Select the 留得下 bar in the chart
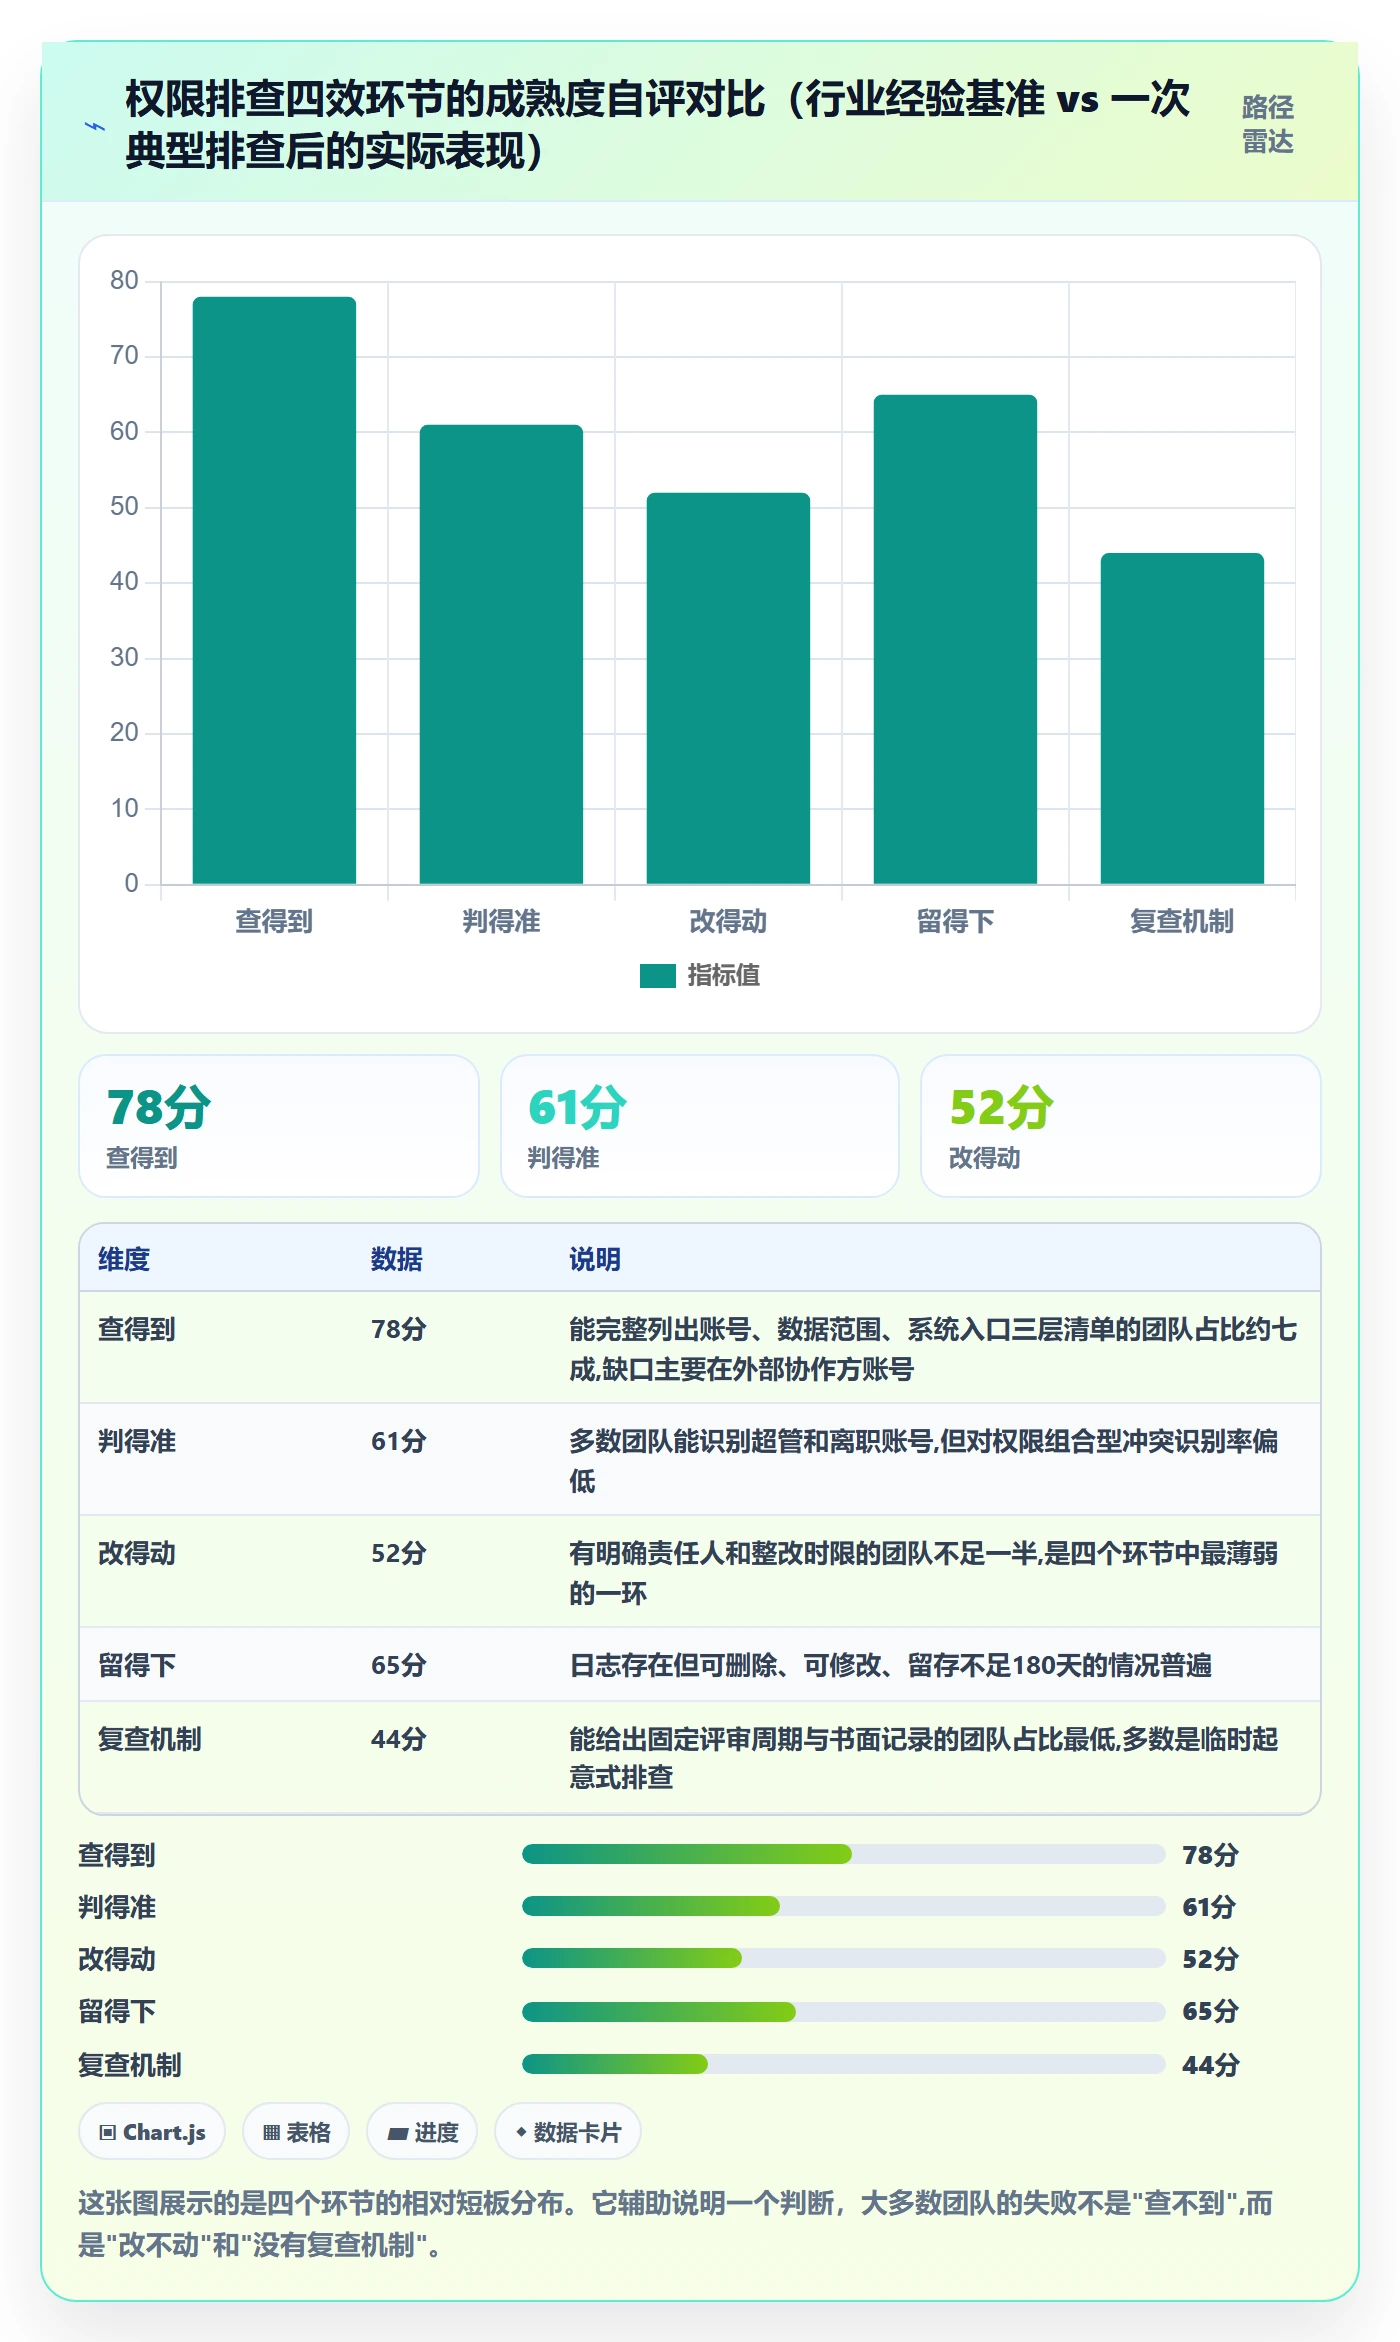The width and height of the screenshot is (1400, 2342). pyautogui.click(x=955, y=639)
